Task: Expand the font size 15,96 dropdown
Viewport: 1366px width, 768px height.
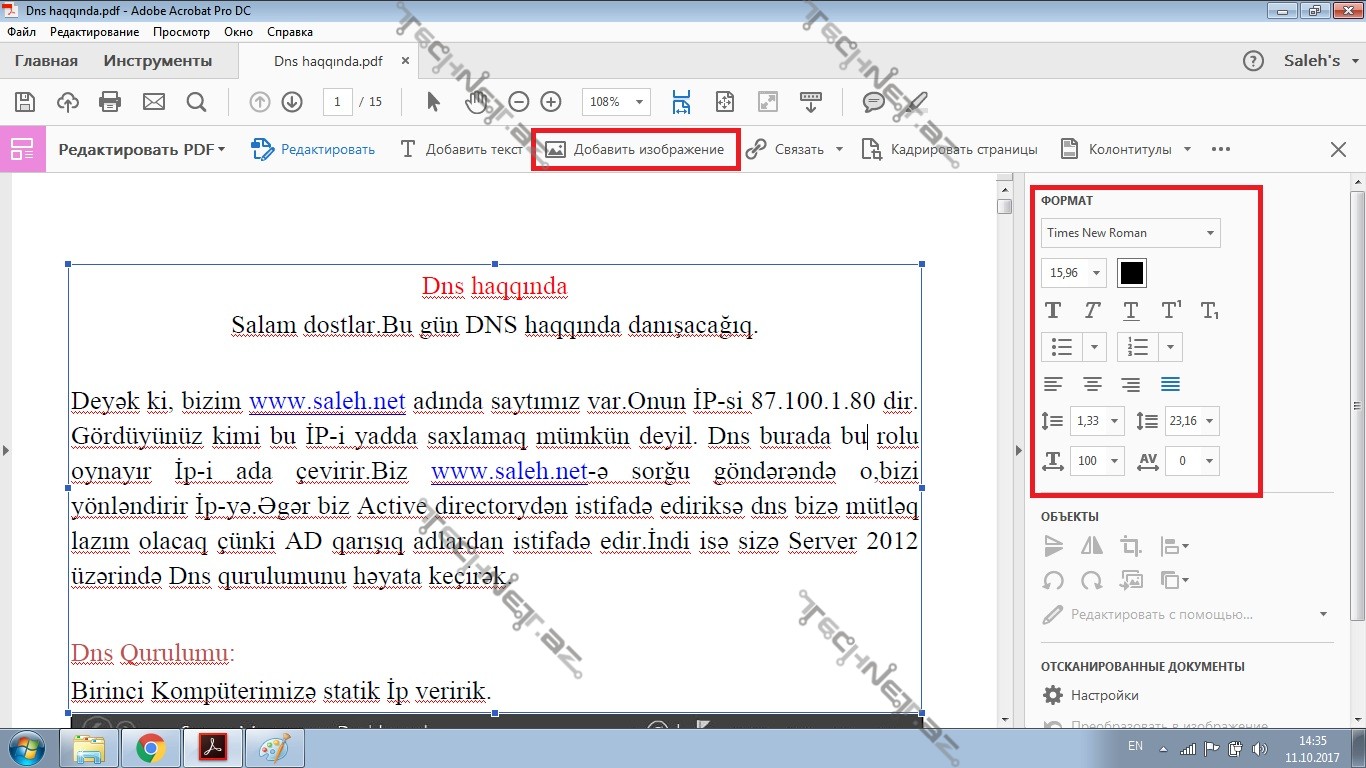Action: 1097,273
